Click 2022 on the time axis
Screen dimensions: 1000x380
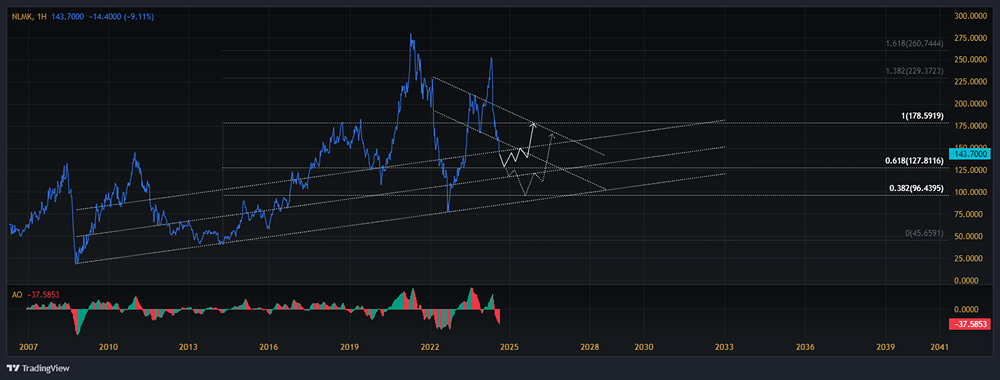coord(430,347)
